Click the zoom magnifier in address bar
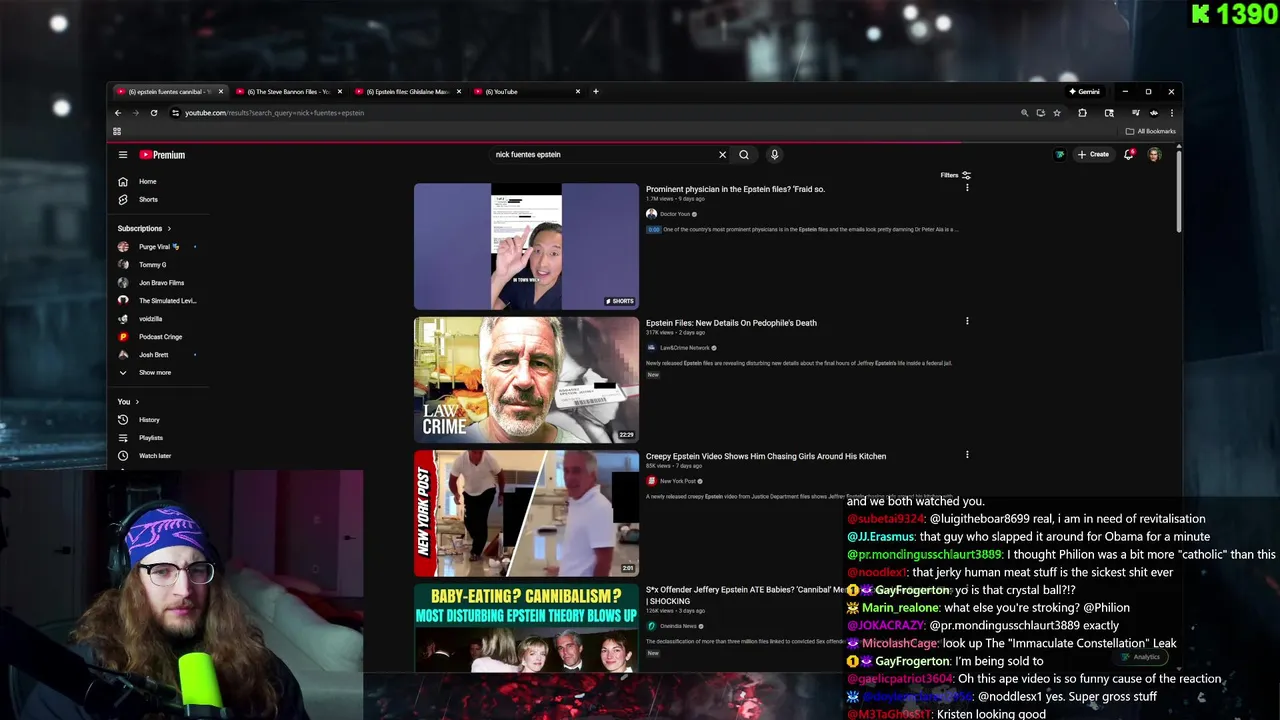Screen dimensions: 1280x720 1024,113
